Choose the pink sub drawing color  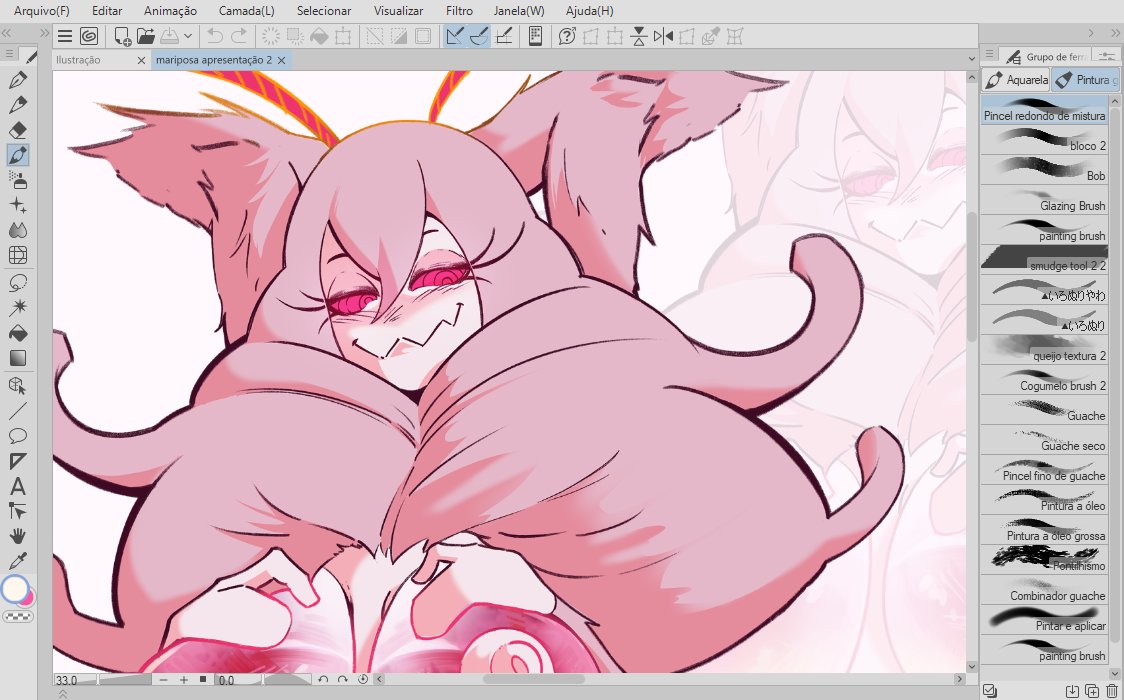(29, 599)
